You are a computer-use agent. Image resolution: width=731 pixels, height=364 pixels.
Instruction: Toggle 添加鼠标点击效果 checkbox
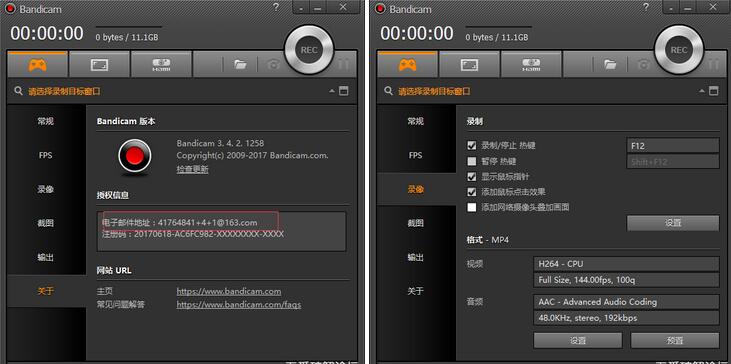(472, 192)
